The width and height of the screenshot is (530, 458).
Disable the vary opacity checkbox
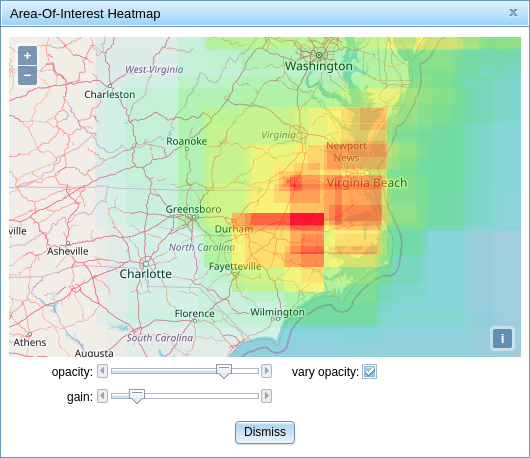[369, 372]
